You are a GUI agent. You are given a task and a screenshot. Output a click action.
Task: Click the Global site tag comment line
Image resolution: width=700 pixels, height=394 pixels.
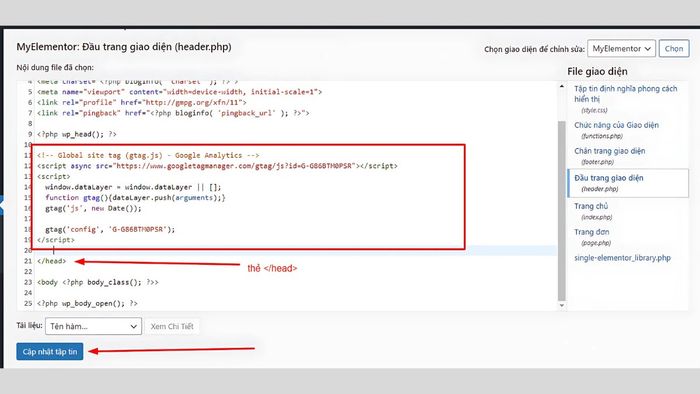(x=148, y=155)
